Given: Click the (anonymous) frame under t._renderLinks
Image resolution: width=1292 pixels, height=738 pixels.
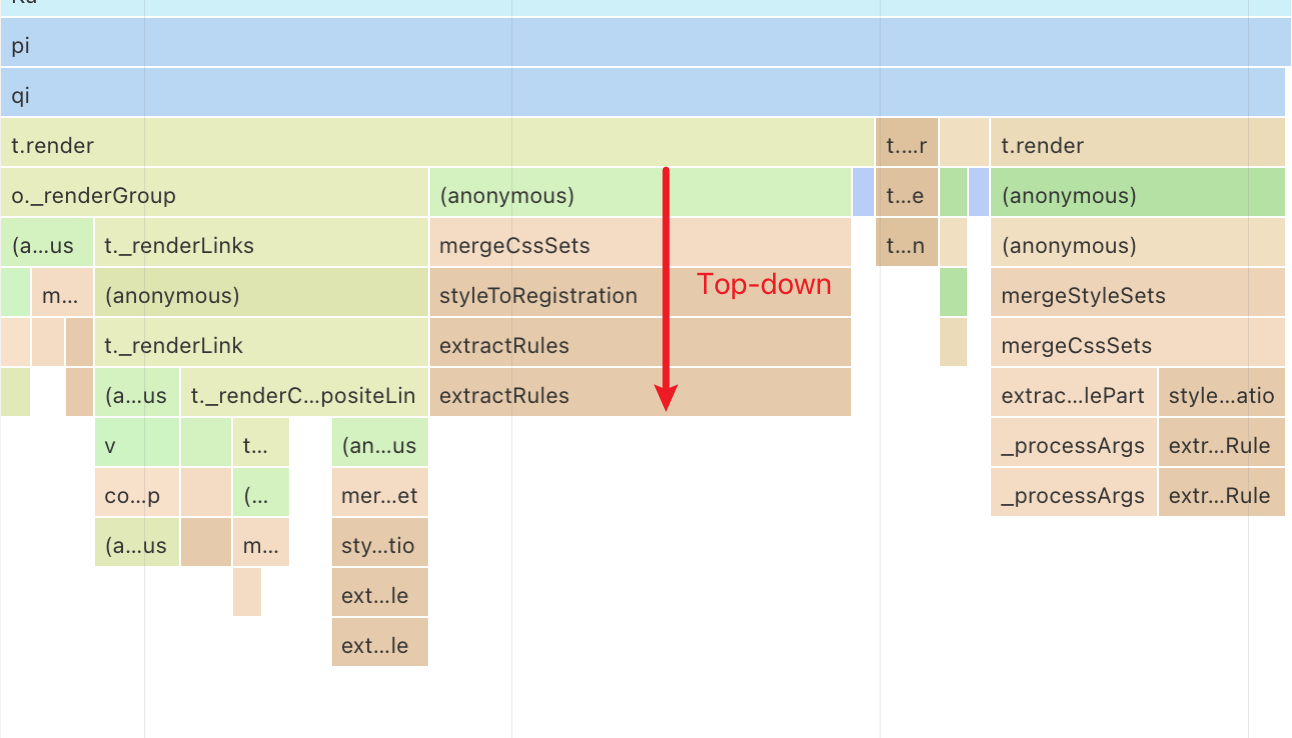Looking at the screenshot, I should pos(261,292).
